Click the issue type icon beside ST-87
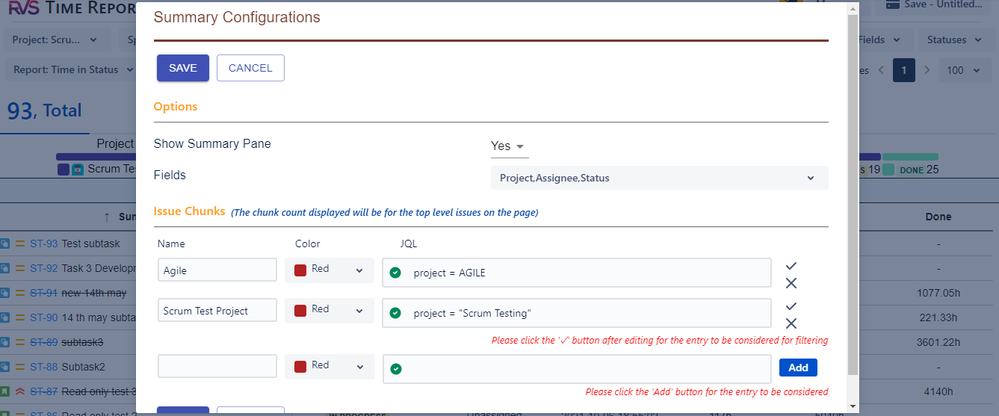This screenshot has width=999, height=416. tap(4, 391)
